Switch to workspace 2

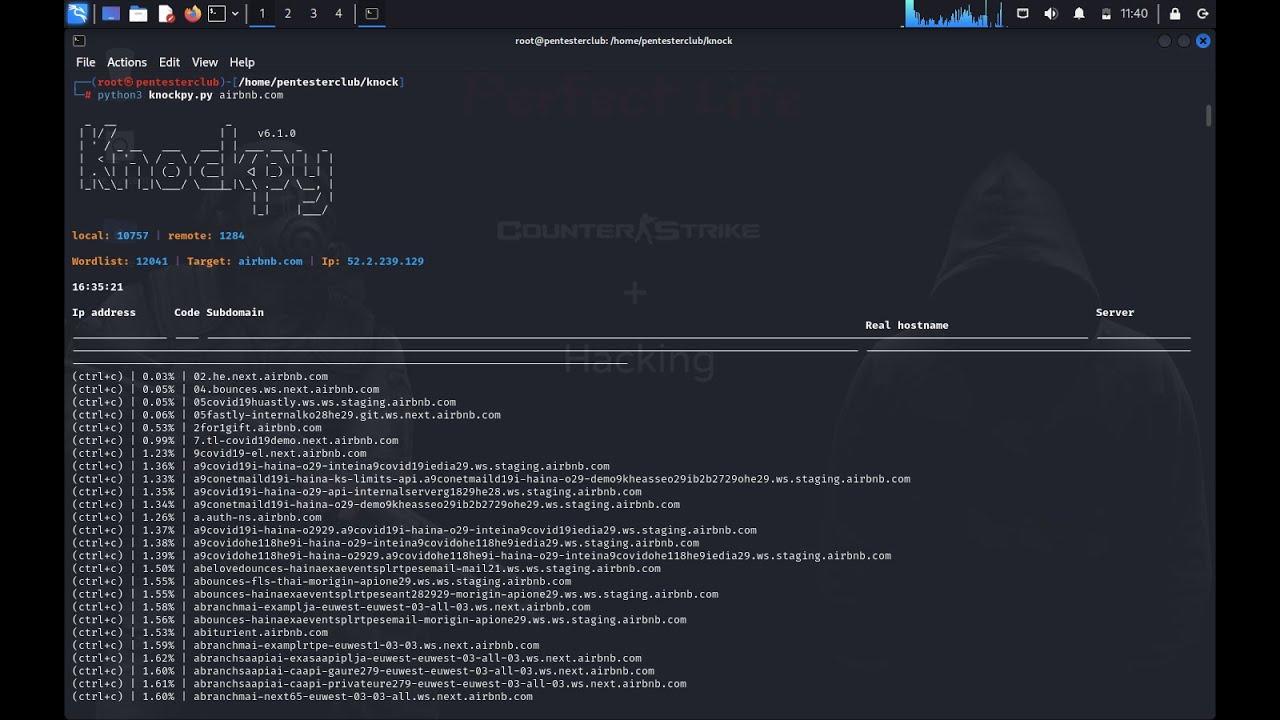coord(288,14)
